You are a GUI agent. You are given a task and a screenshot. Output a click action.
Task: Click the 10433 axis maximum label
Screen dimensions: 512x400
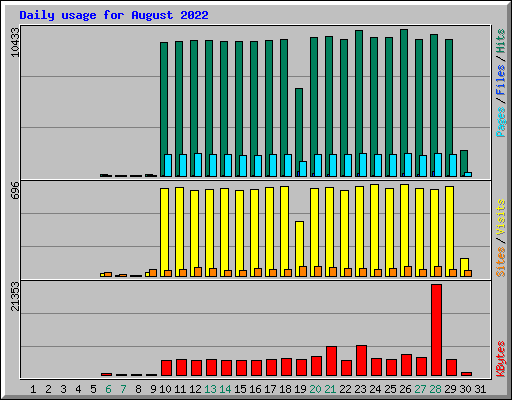click(x=15, y=42)
